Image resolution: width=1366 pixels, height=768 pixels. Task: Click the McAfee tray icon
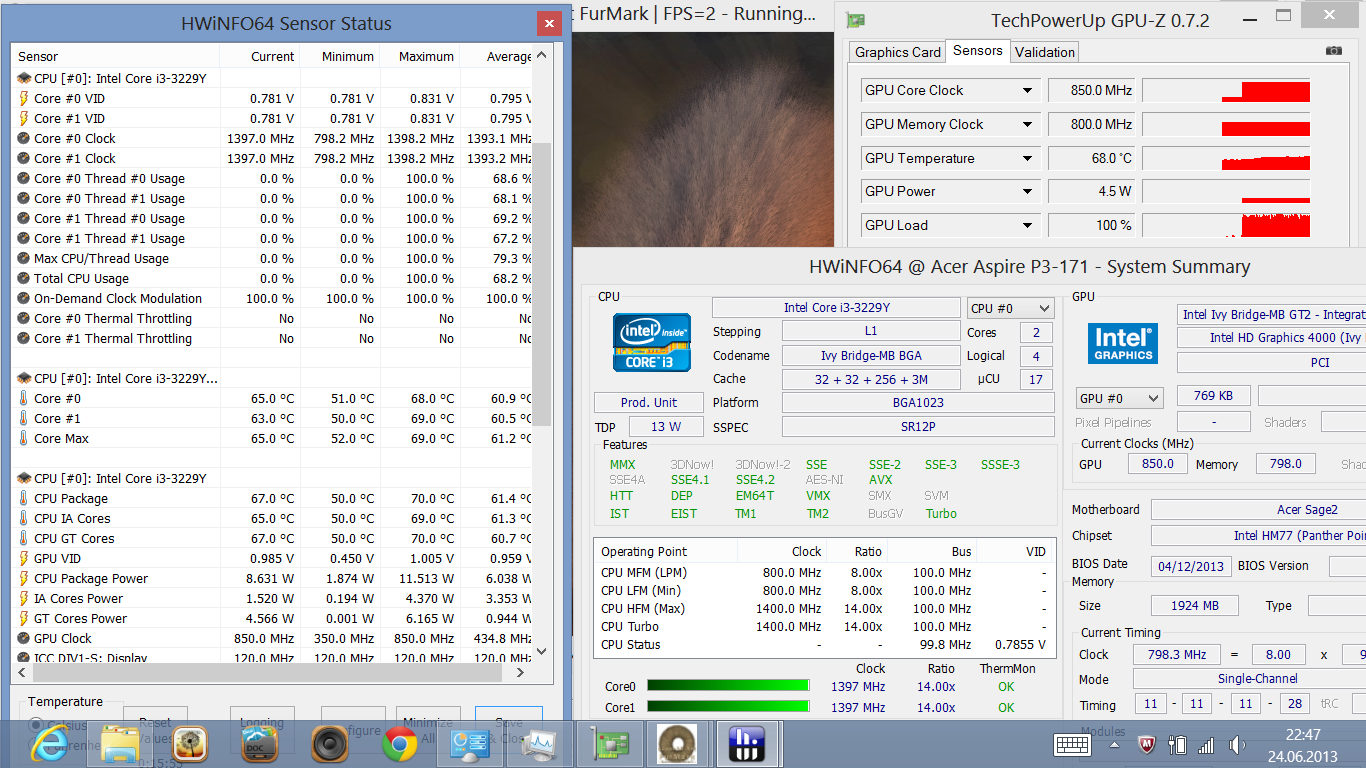coord(1147,745)
